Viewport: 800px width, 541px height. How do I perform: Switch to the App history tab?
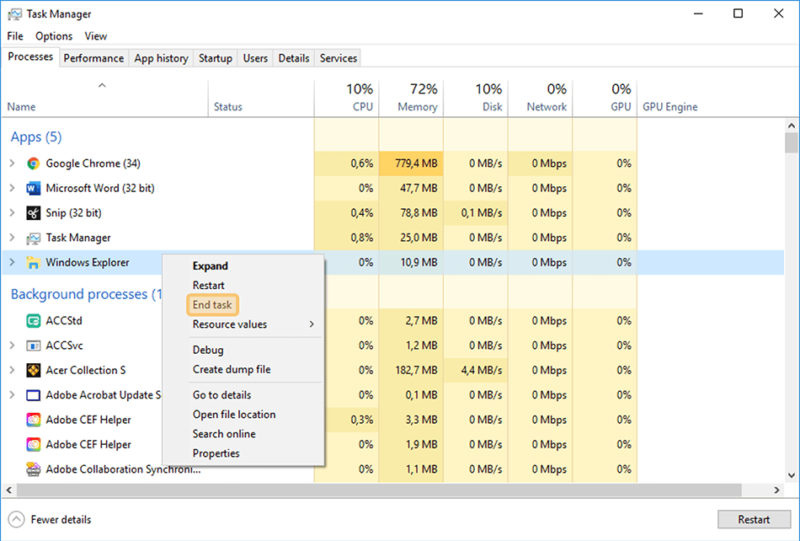click(x=161, y=58)
